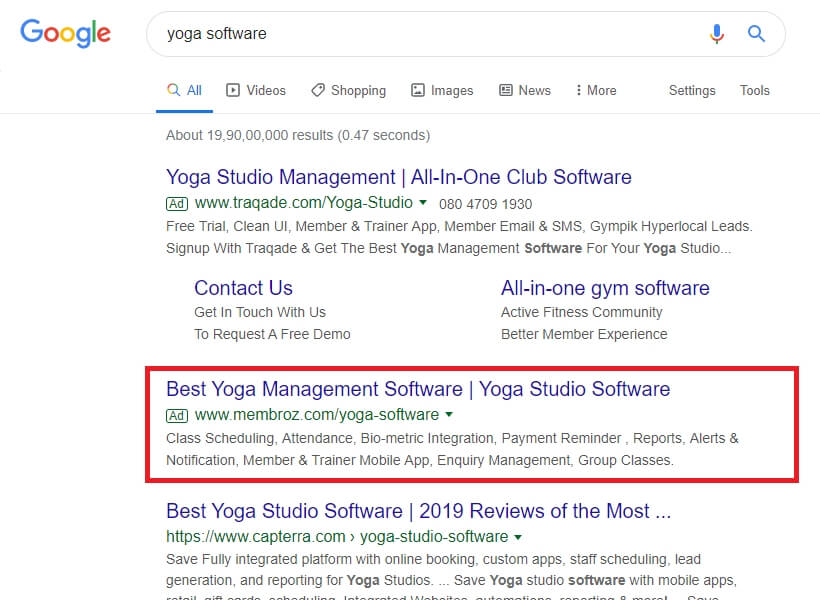
Task: Click the capterra.com yoga-studio-software URL
Action: [337, 537]
